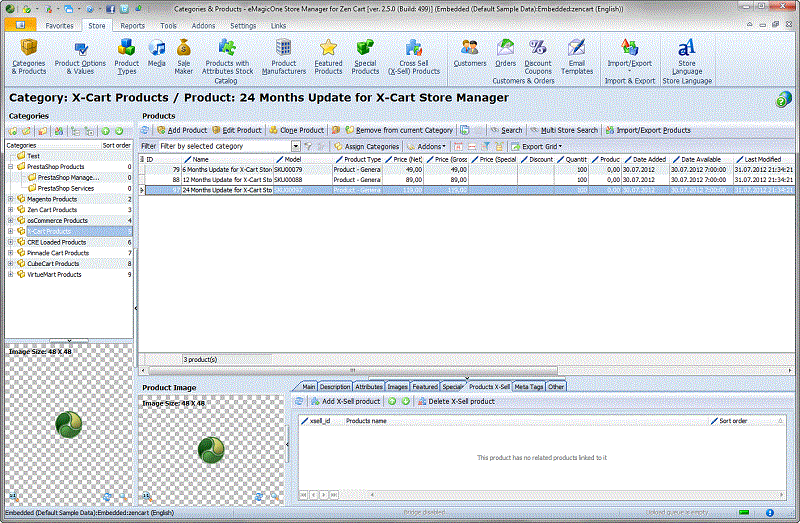The height and width of the screenshot is (523, 800).
Task: Click Add X-Sell product
Action: (346, 402)
